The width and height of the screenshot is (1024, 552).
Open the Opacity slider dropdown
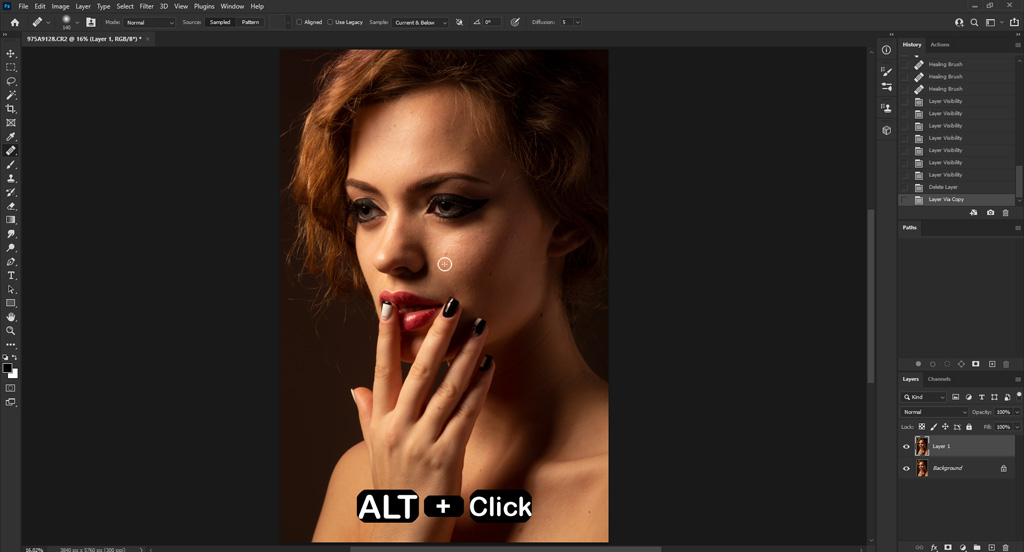pos(1017,412)
